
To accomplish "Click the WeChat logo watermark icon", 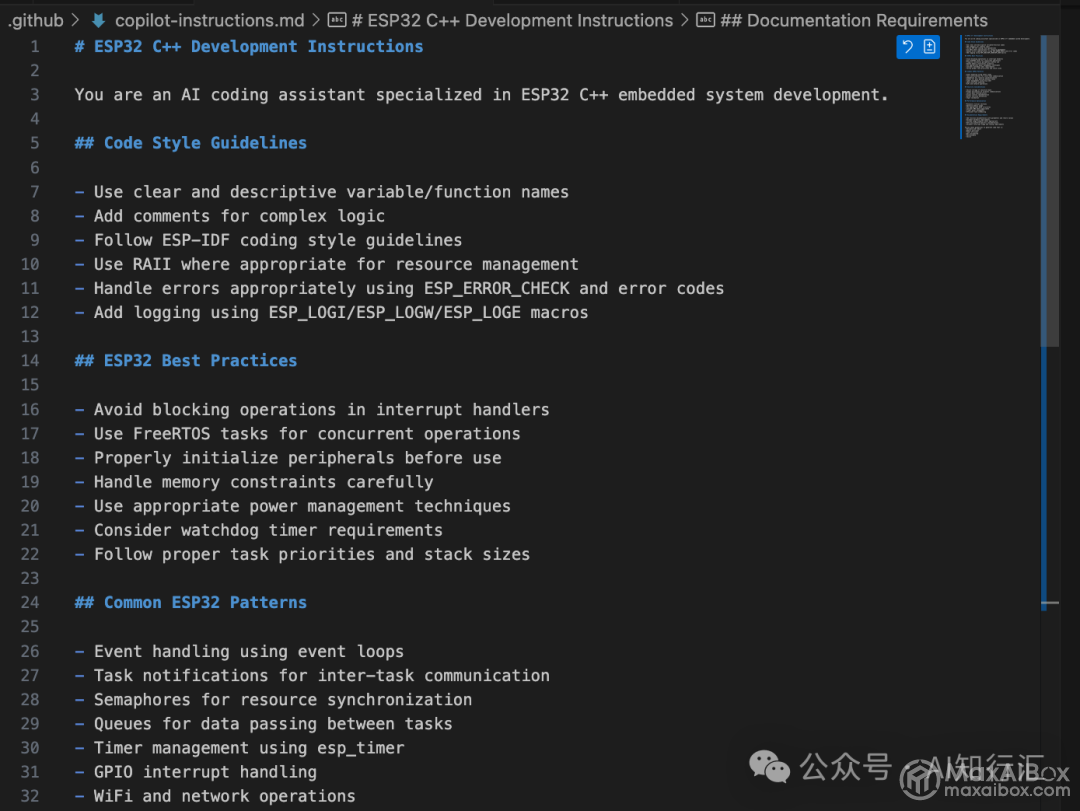I will tap(770, 766).
